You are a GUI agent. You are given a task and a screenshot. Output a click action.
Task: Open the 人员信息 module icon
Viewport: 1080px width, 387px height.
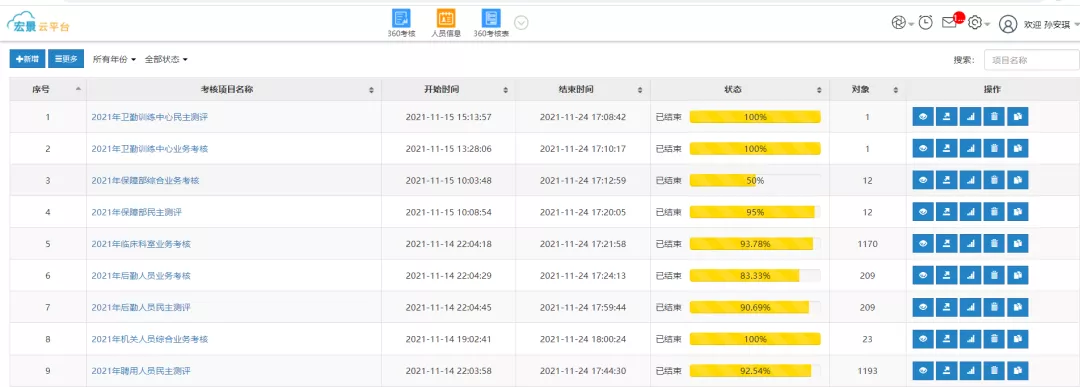point(446,19)
